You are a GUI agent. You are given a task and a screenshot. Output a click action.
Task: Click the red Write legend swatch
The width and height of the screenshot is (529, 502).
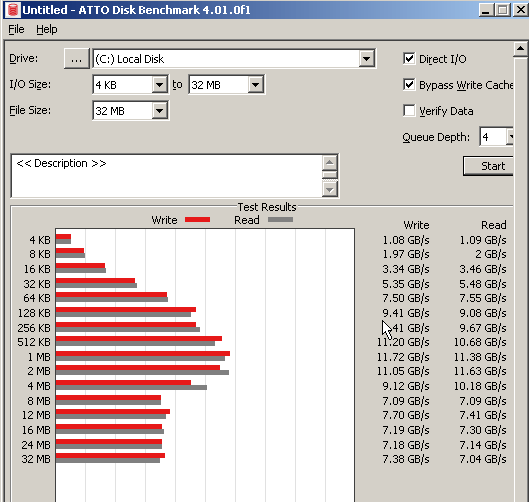click(197, 220)
